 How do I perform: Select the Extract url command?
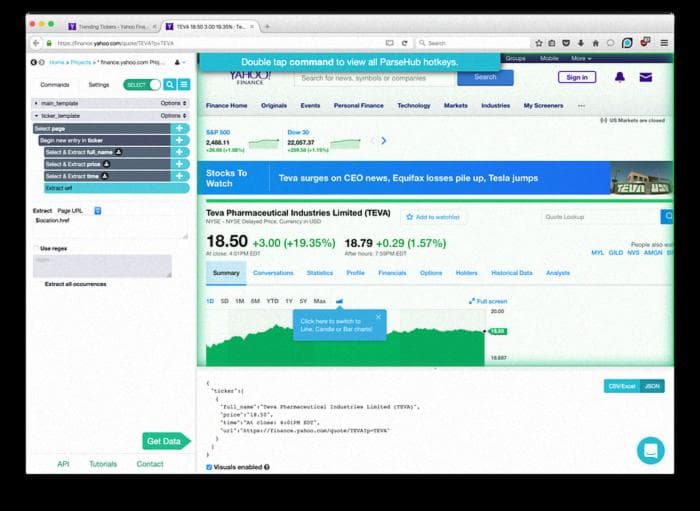pos(117,188)
